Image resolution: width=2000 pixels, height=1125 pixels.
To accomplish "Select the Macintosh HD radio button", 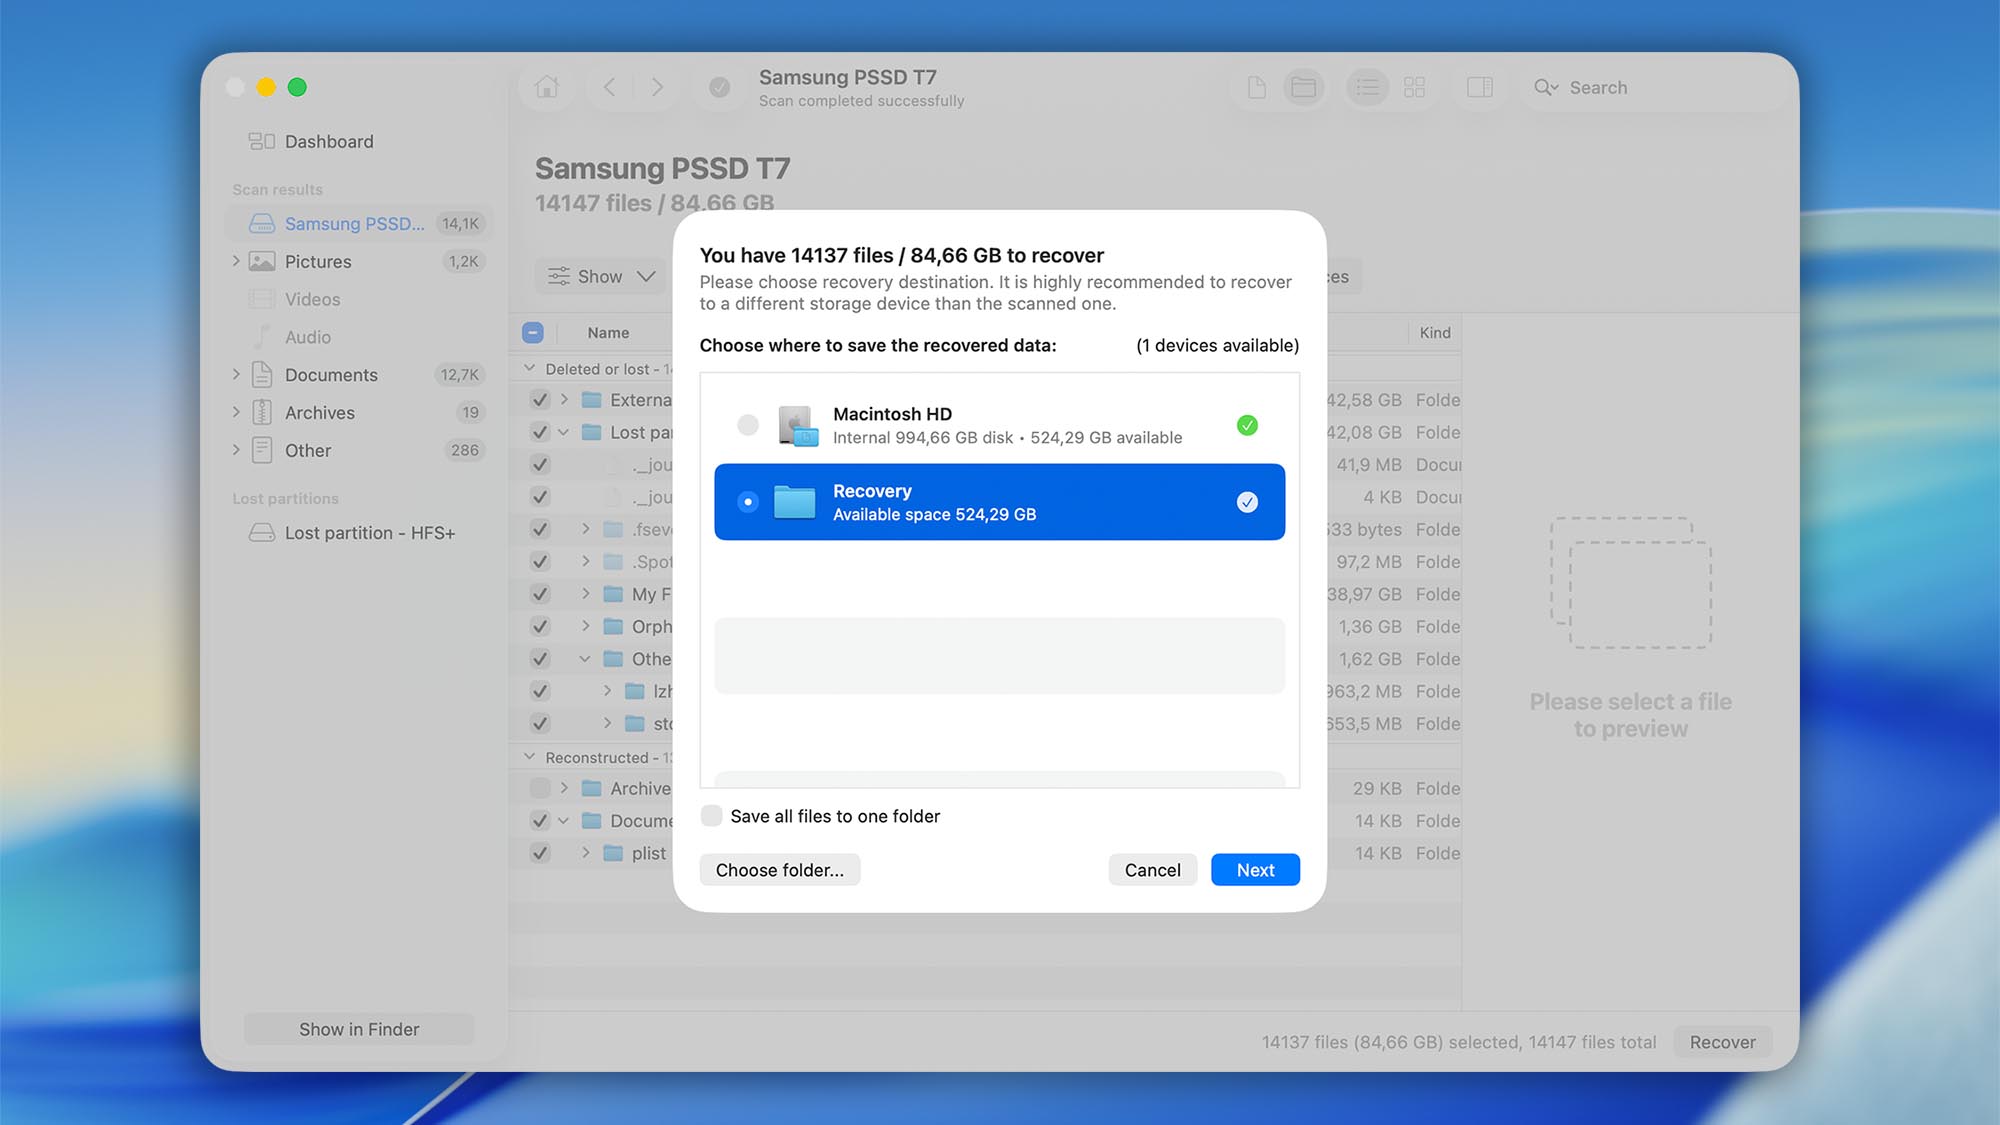I will tap(747, 424).
